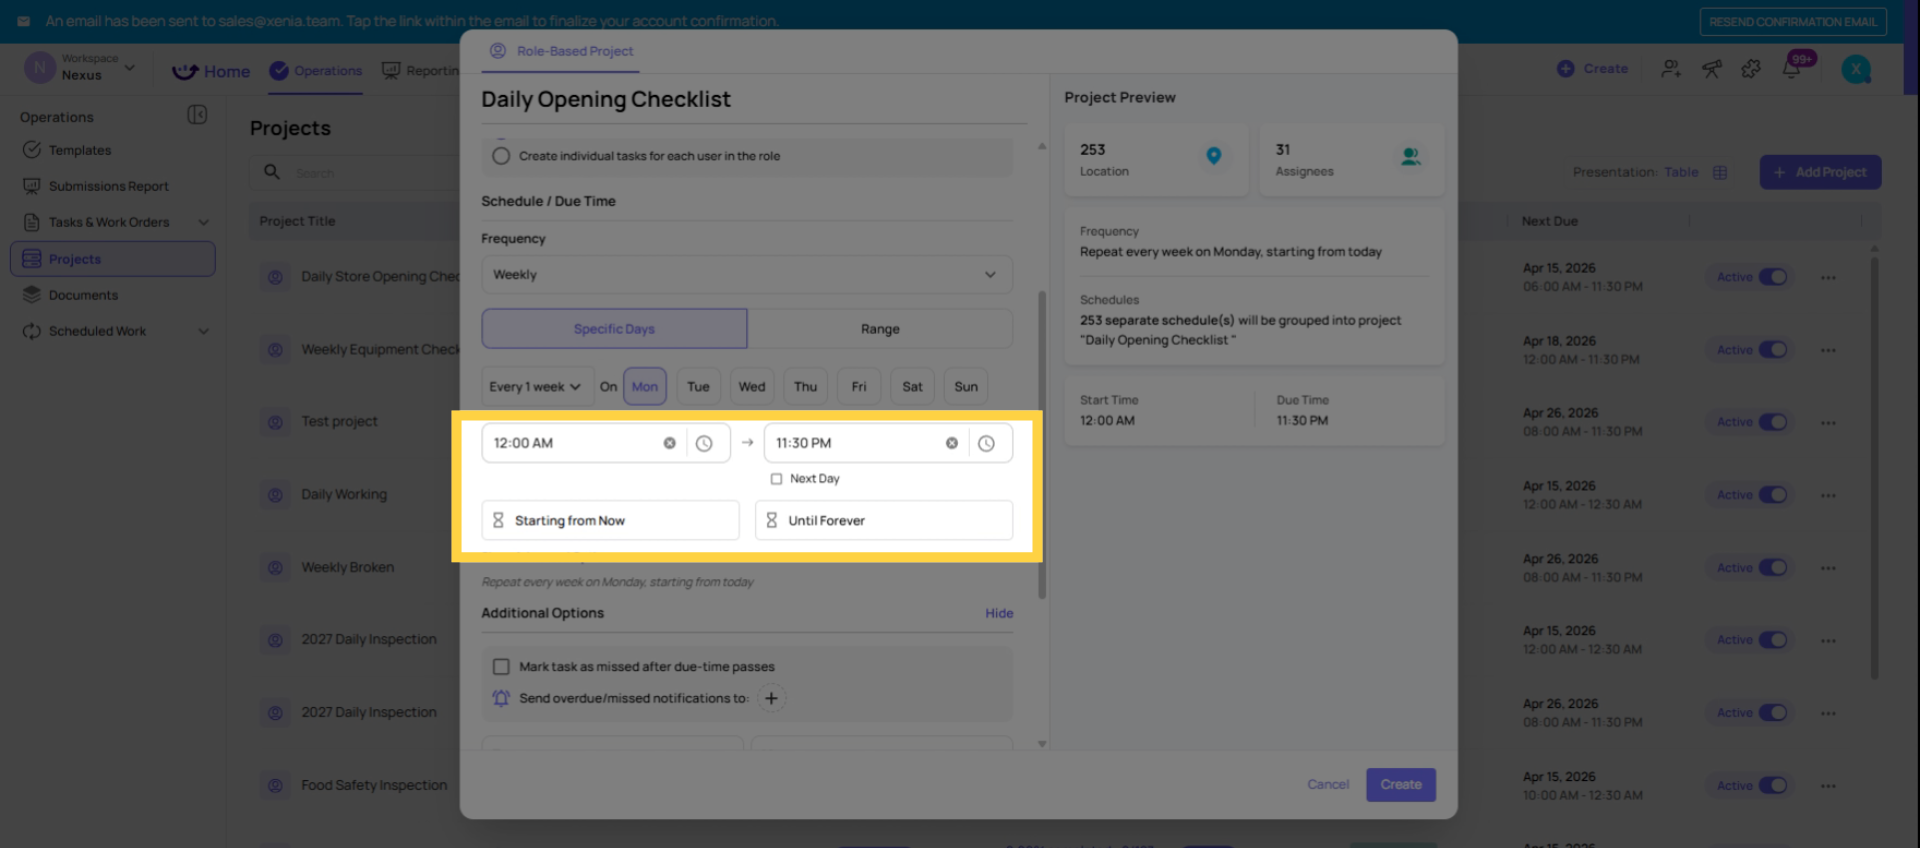1920x848 pixels.
Task: Click the search magnifier icon in Projects
Action: (x=272, y=172)
